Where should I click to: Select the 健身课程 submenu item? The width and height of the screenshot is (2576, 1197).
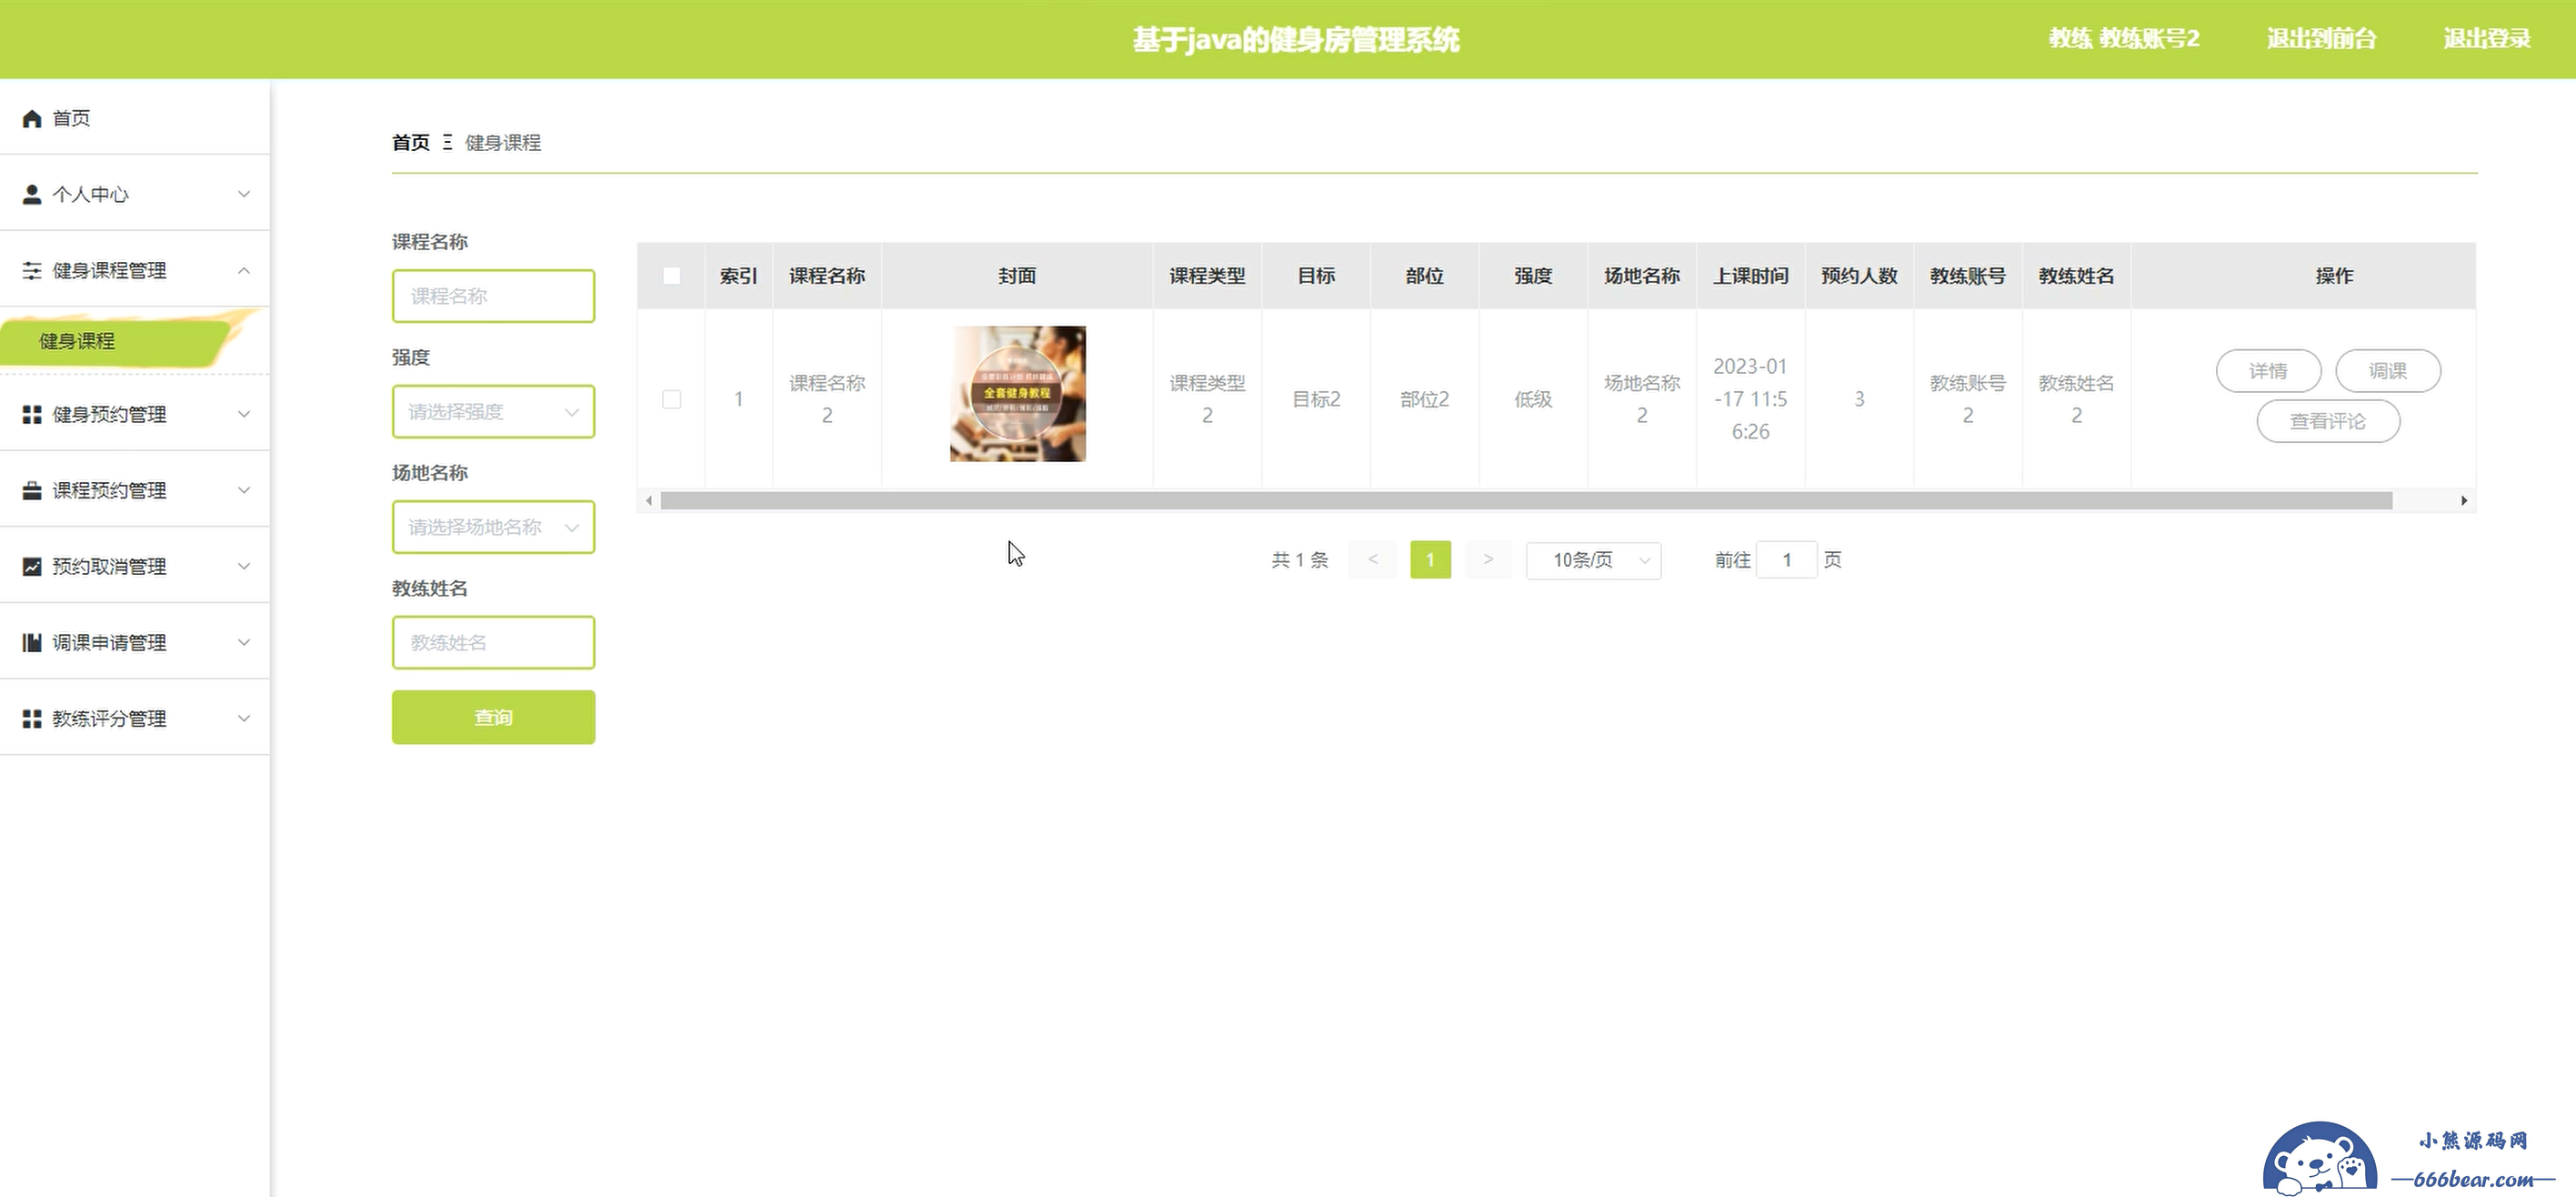78,341
